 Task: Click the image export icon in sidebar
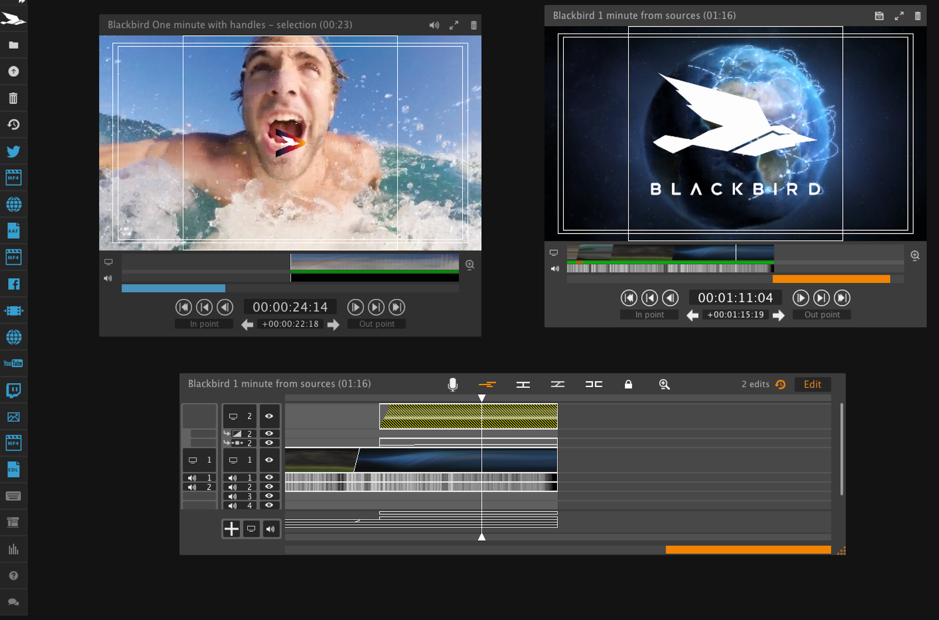click(x=13, y=416)
